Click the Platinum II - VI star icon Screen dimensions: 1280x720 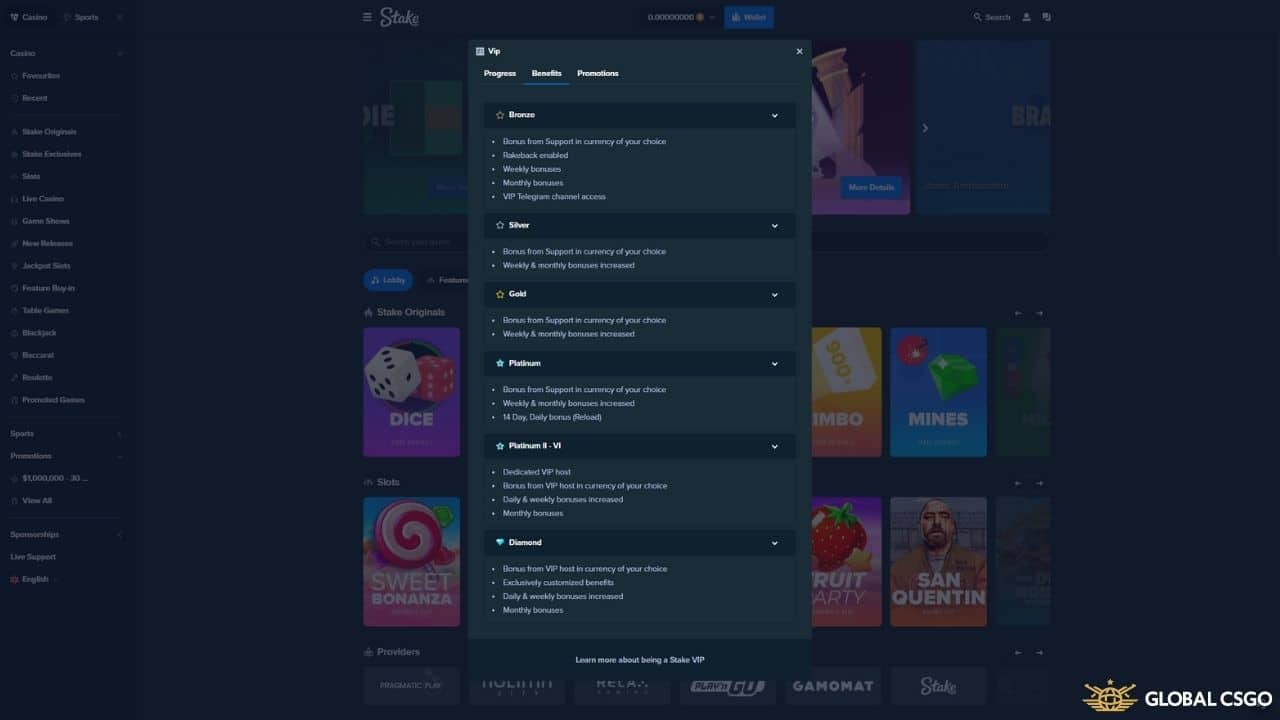coord(500,446)
